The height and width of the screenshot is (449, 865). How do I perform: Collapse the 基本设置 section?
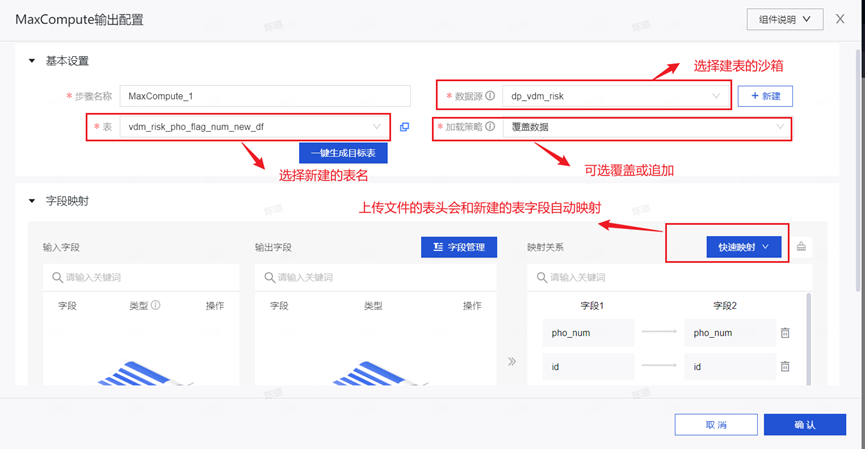(32, 61)
